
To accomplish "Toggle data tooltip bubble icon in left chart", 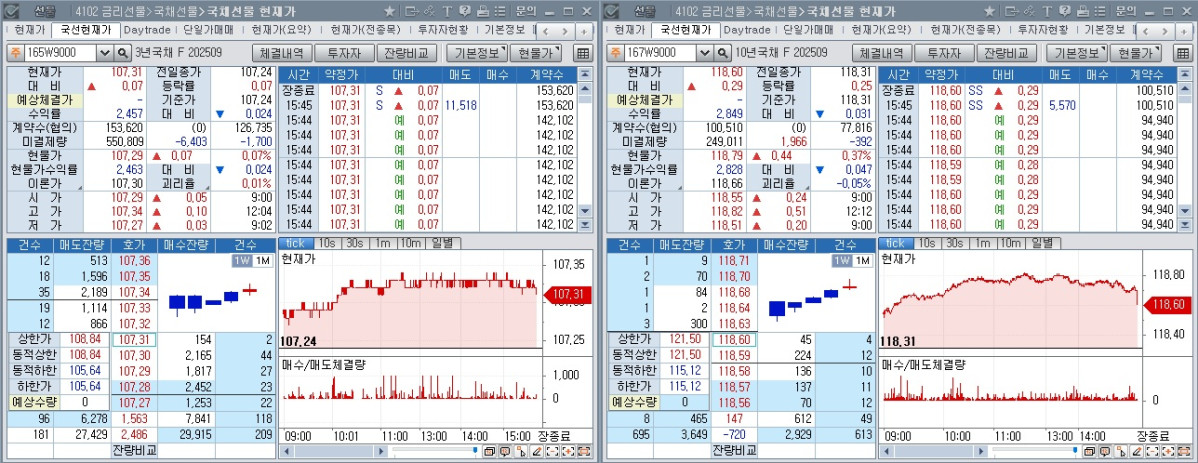I will pos(505,452).
